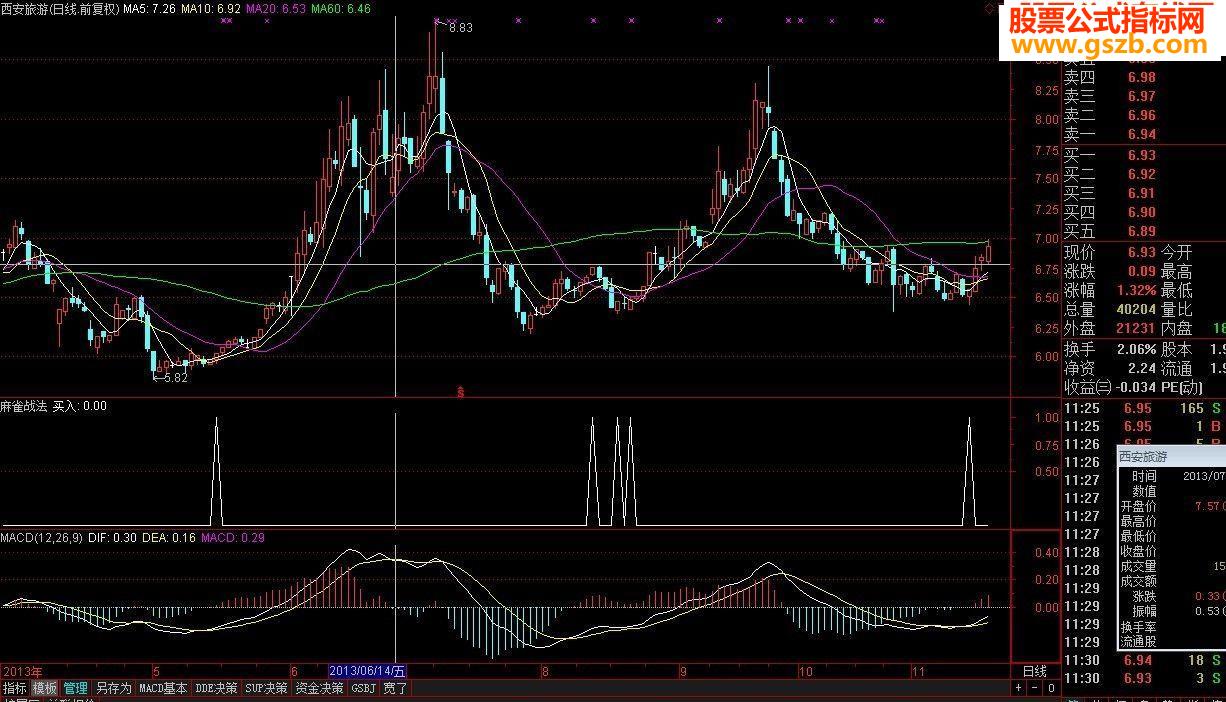This screenshot has width=1226, height=702.
Task: Select the GSBJ template
Action: [363, 688]
